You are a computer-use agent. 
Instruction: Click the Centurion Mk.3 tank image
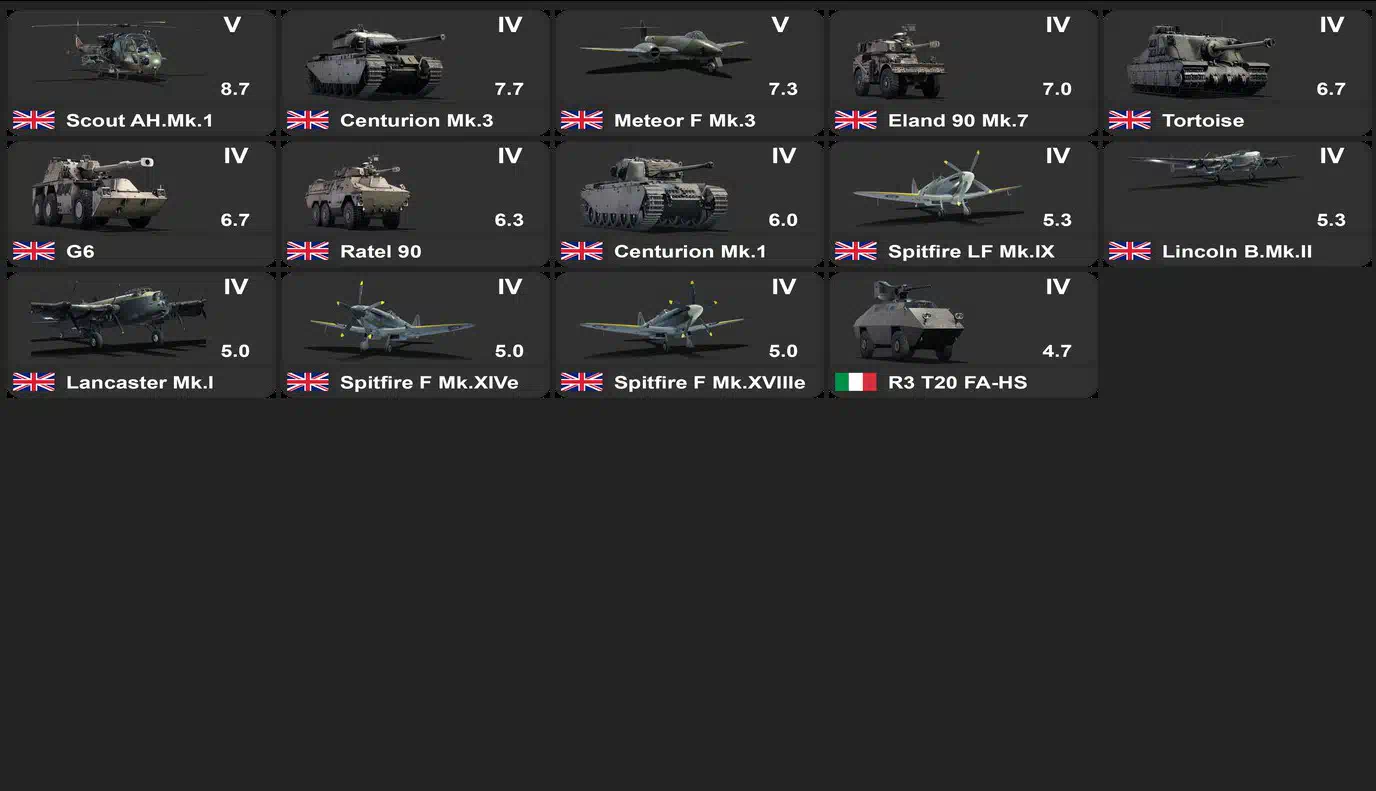(x=375, y=61)
